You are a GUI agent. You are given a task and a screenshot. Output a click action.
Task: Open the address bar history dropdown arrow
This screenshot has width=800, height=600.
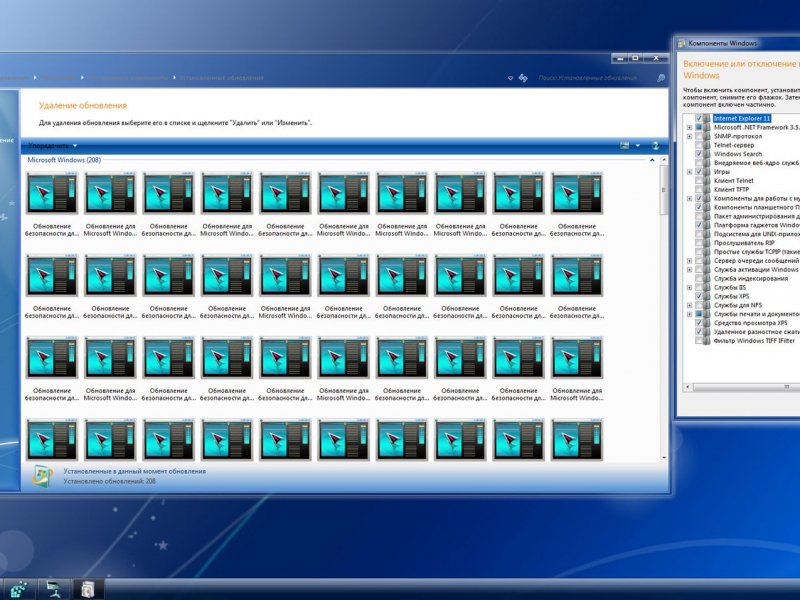coord(510,78)
